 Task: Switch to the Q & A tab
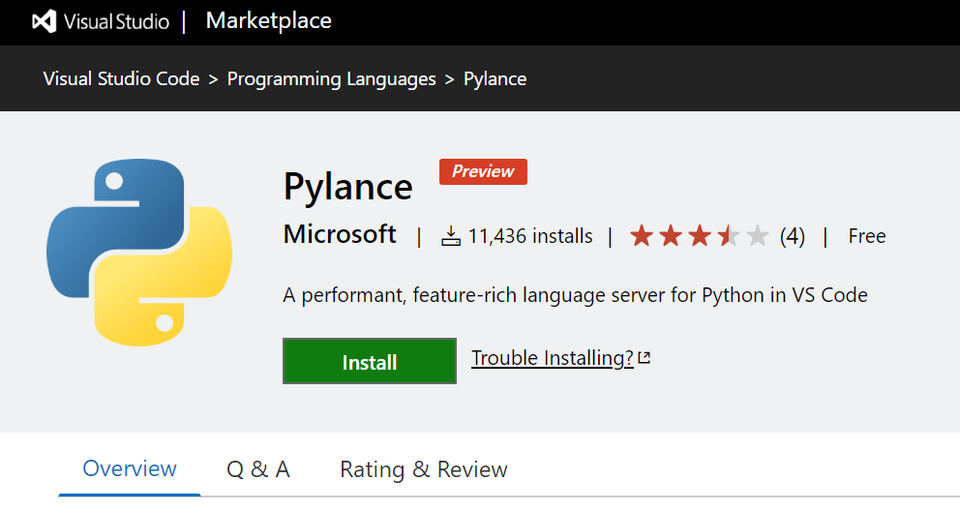coord(258,469)
